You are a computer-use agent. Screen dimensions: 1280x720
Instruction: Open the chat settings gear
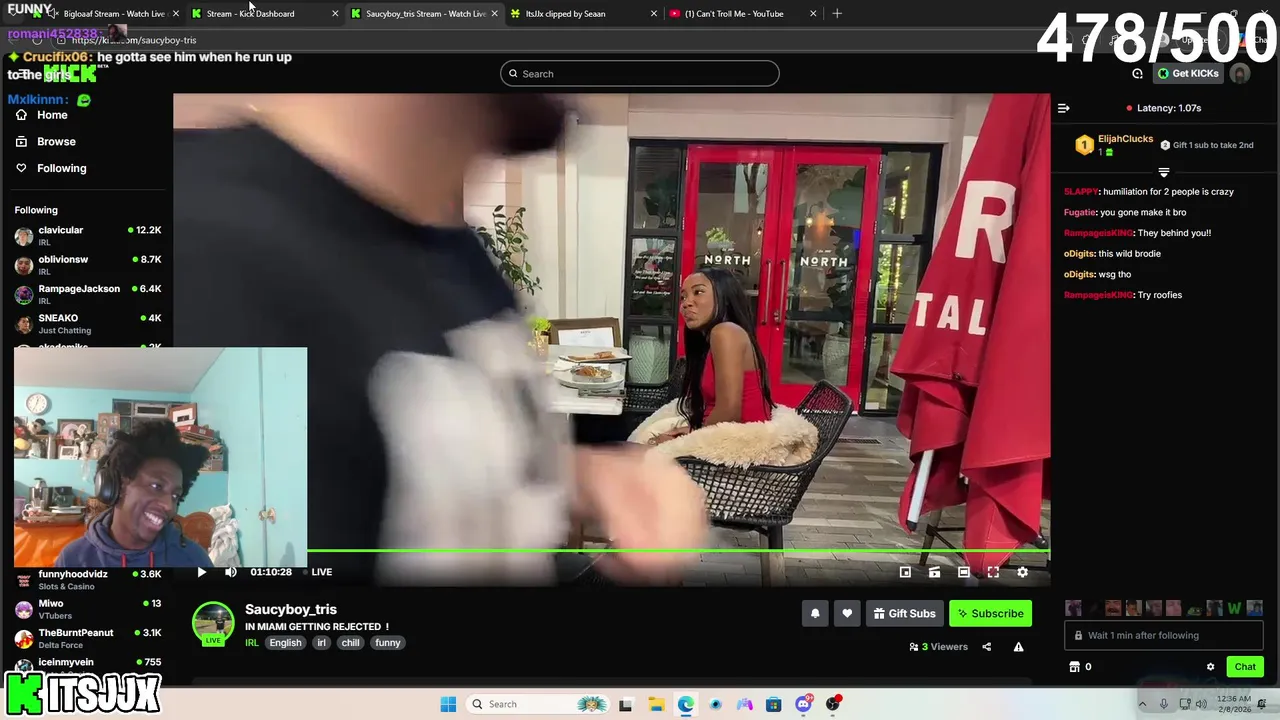1210,667
